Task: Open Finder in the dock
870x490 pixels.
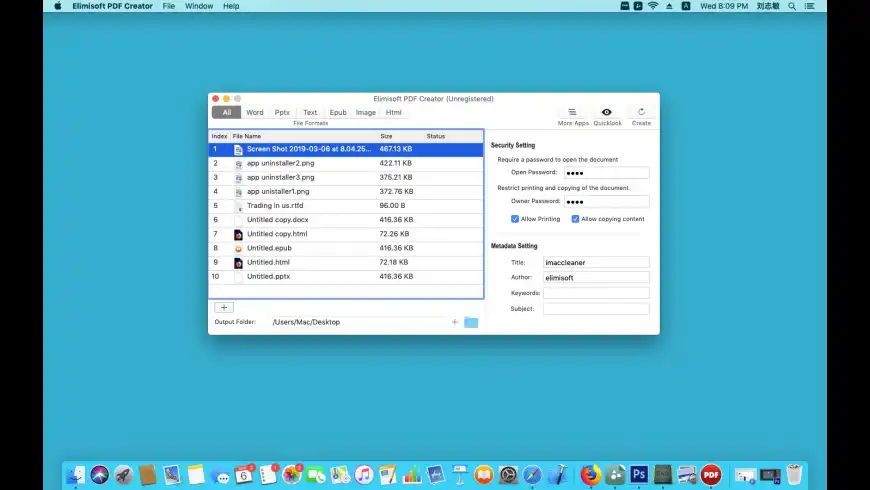Action: [76, 475]
